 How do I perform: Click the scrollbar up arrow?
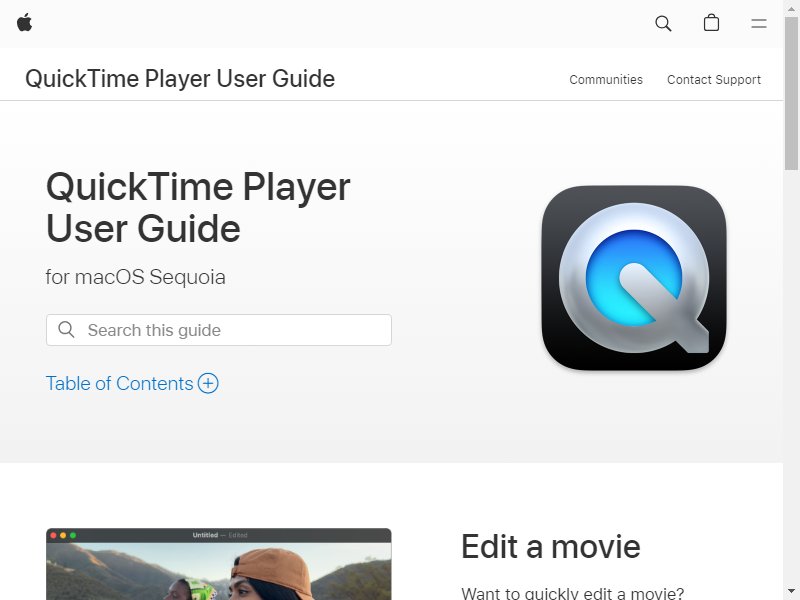pos(791,8)
